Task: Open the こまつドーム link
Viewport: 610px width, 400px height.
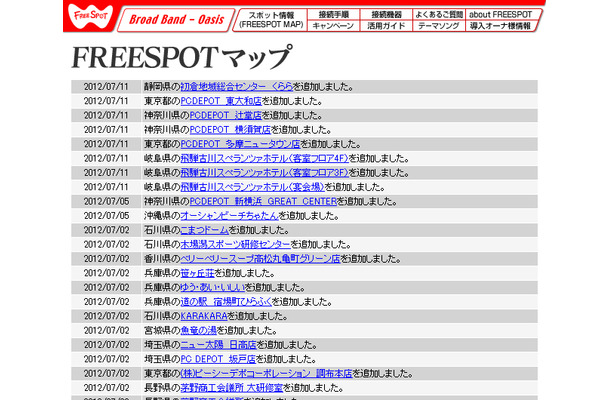Action: coord(204,230)
